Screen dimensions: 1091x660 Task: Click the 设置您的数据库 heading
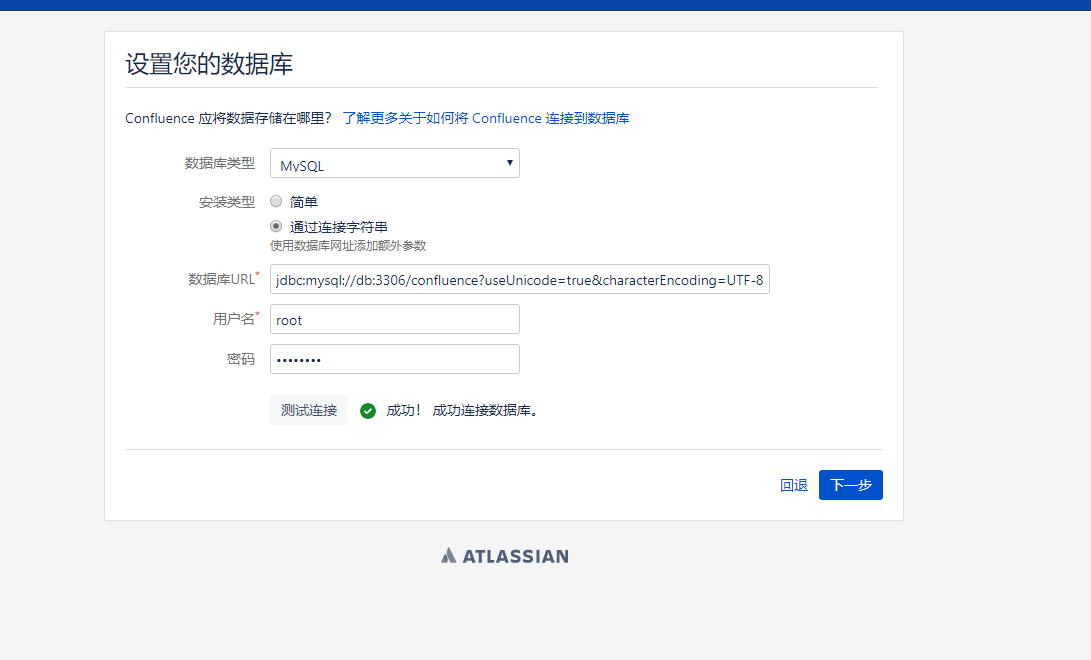pos(209,64)
